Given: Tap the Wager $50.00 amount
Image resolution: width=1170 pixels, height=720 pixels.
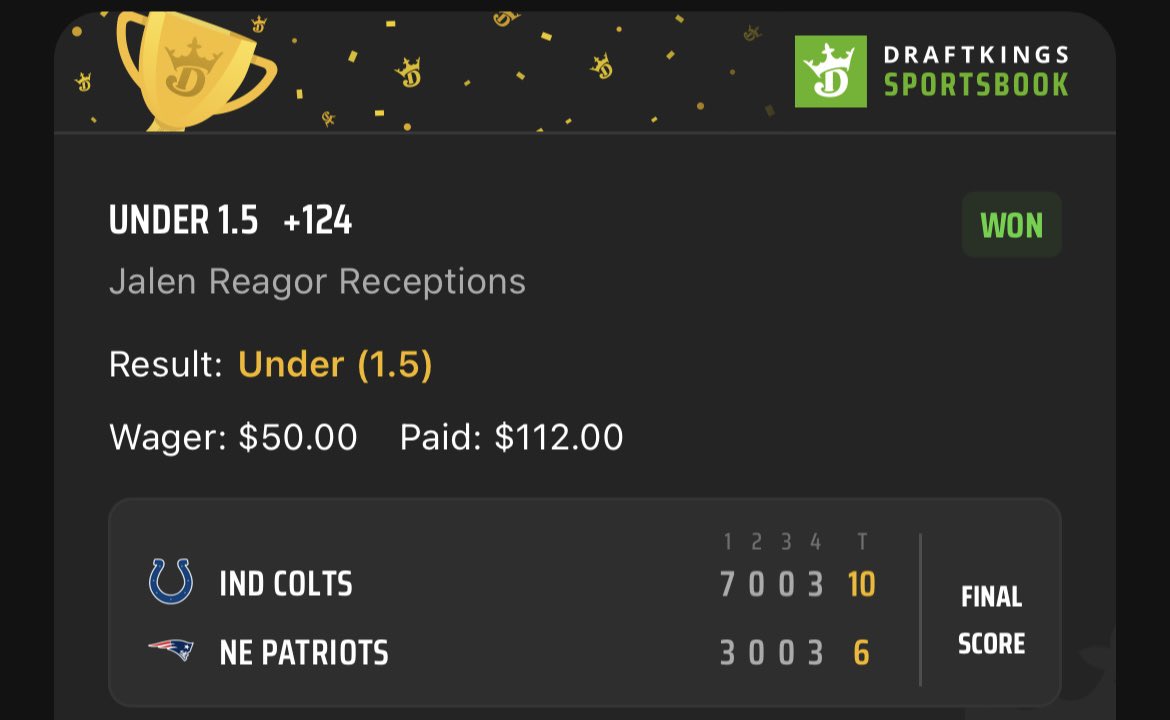Looking at the screenshot, I should (x=297, y=437).
